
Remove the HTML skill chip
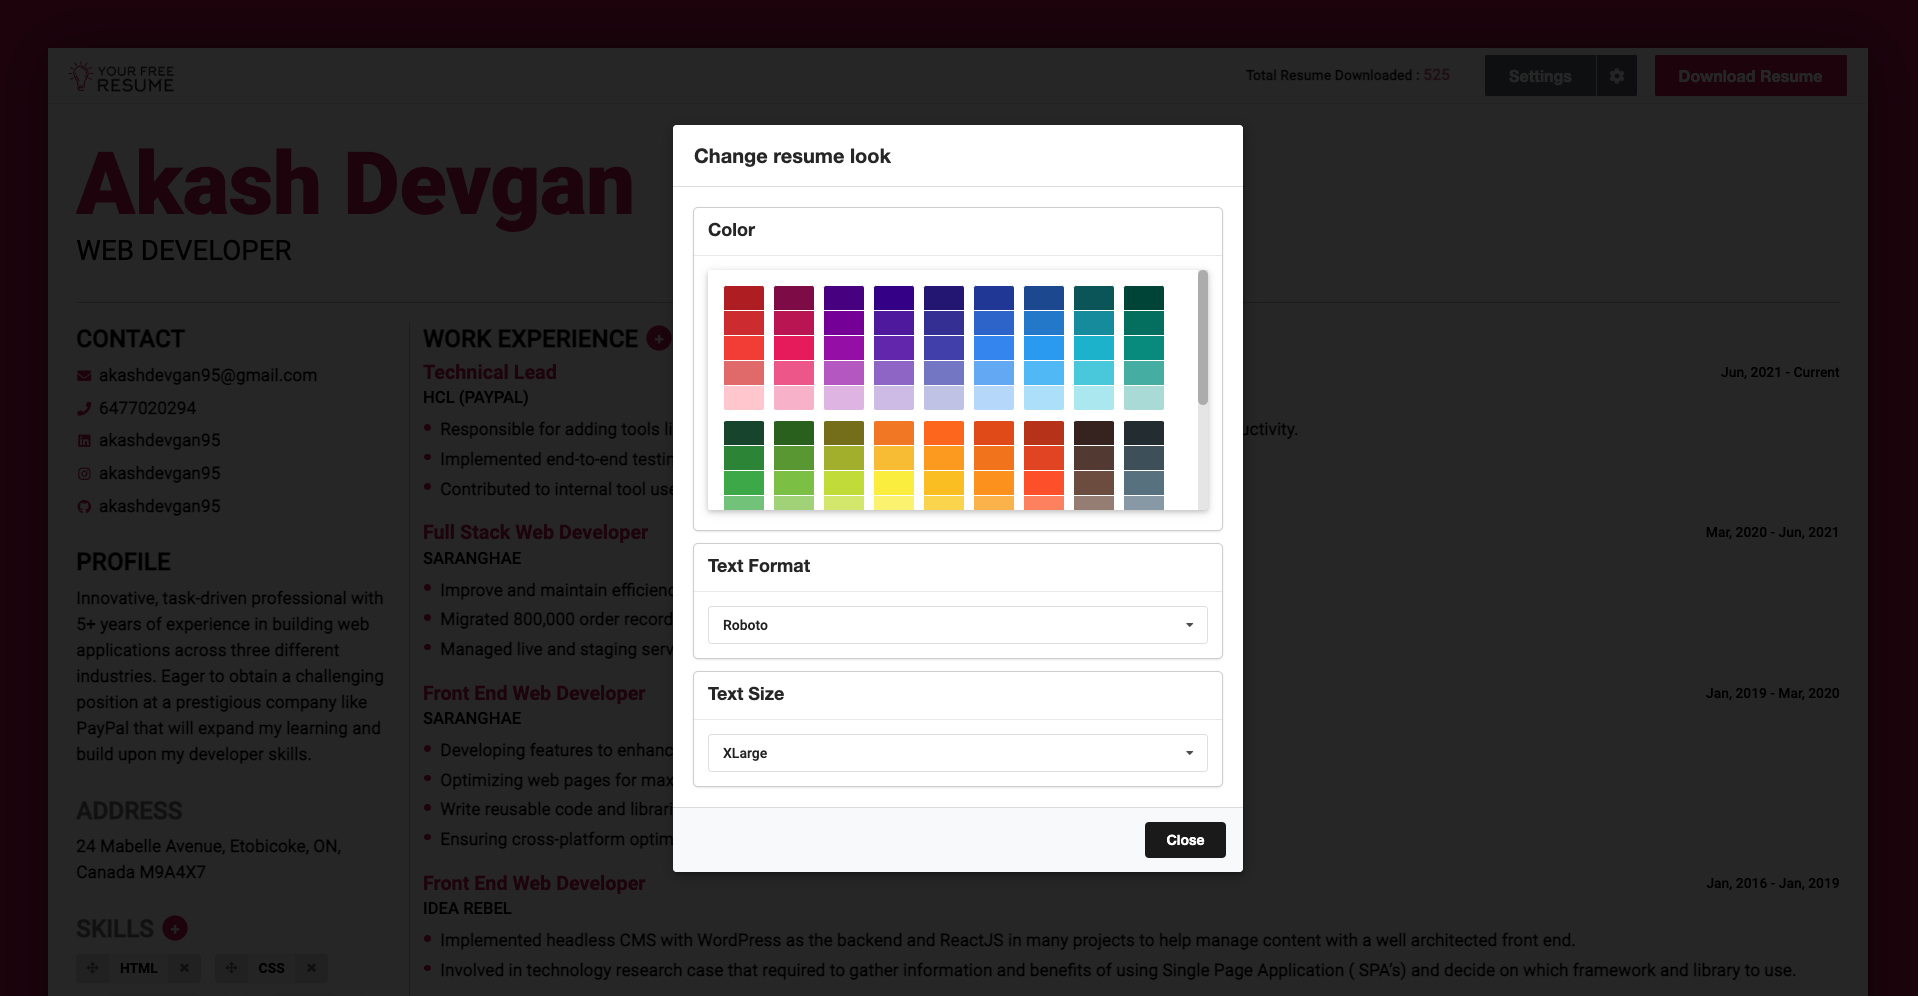[184, 968]
